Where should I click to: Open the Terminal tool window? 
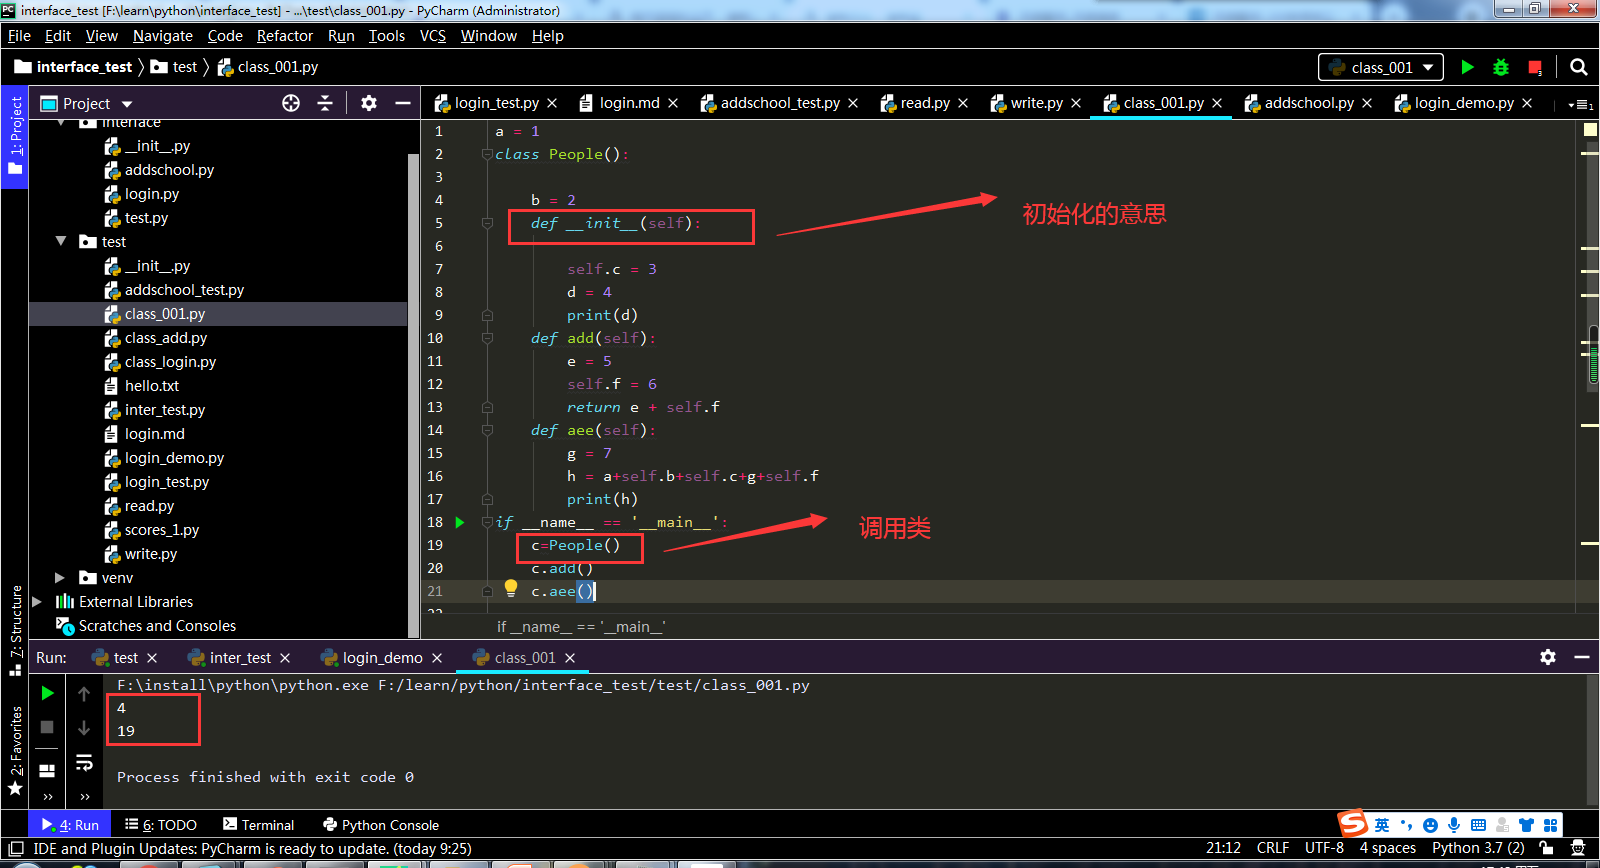click(x=259, y=825)
